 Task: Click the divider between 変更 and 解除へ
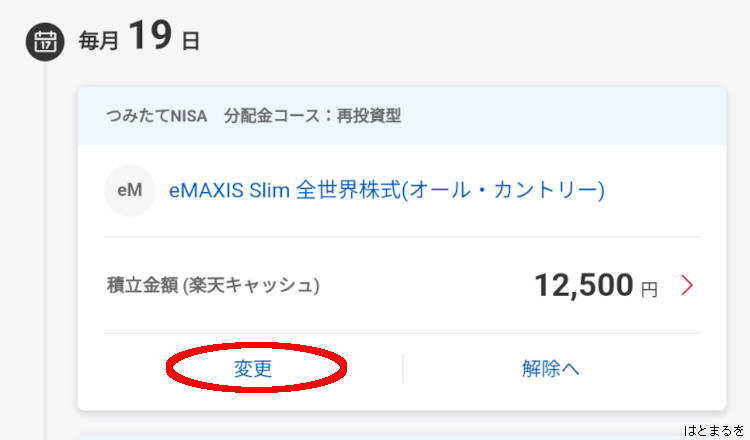coord(403,369)
